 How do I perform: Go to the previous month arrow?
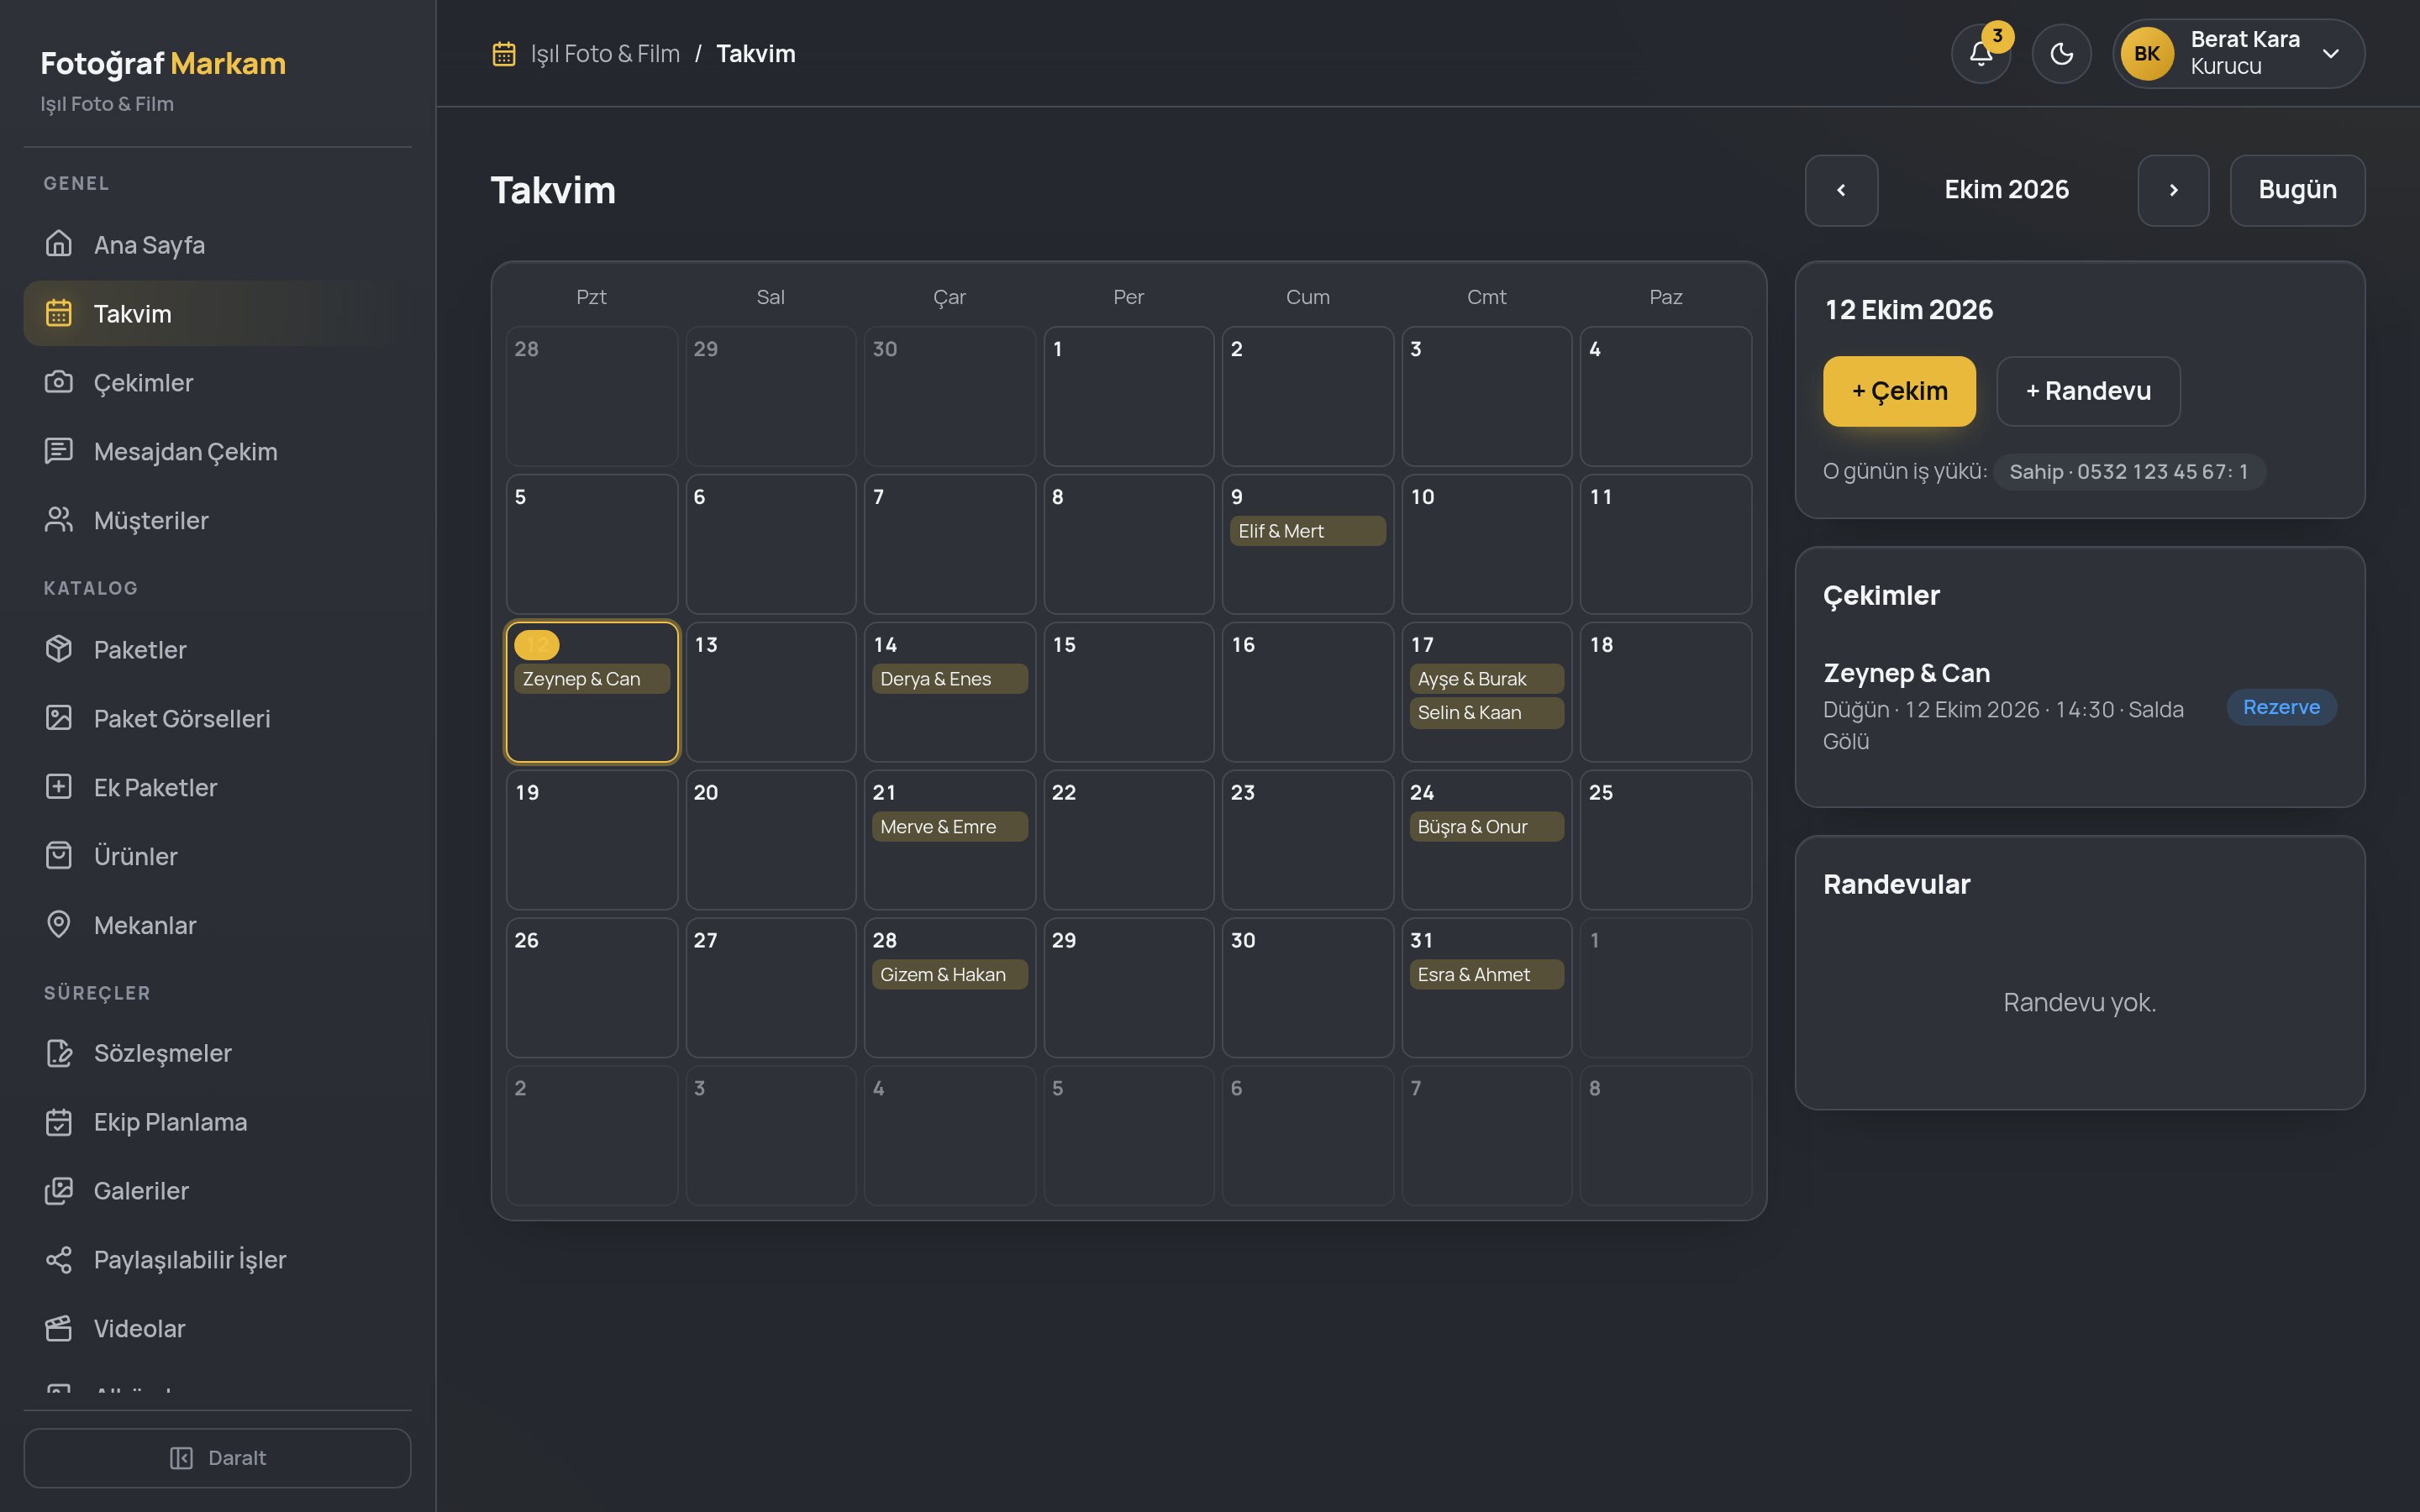[1841, 190]
